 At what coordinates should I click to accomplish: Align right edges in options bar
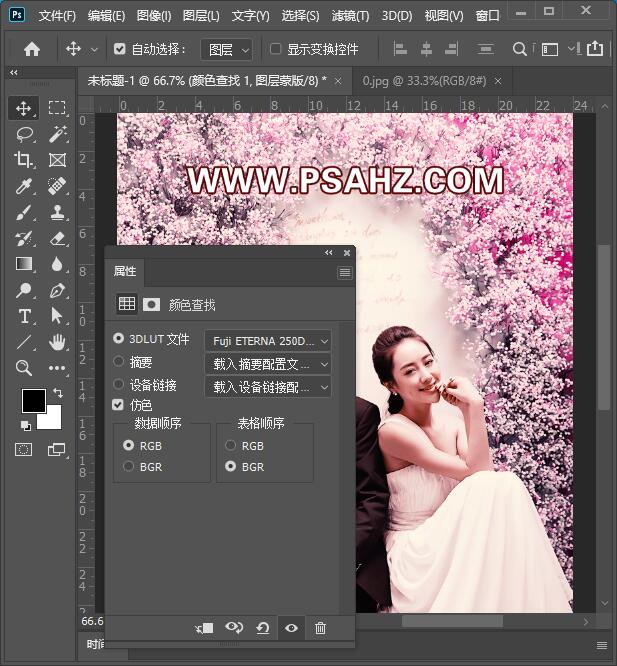tap(451, 49)
